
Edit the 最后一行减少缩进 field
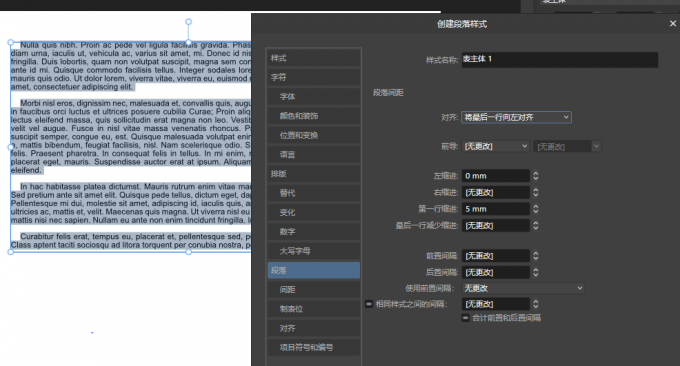pyautogui.click(x=495, y=225)
